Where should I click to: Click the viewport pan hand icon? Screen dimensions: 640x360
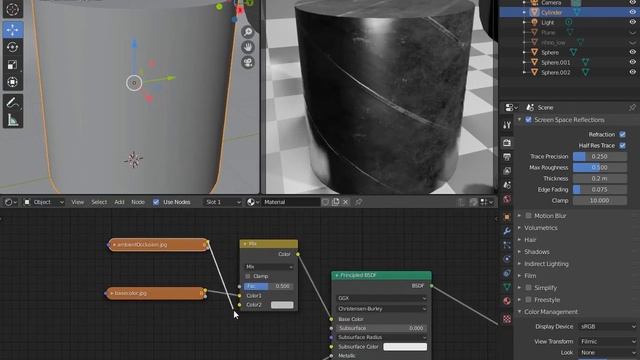248,47
